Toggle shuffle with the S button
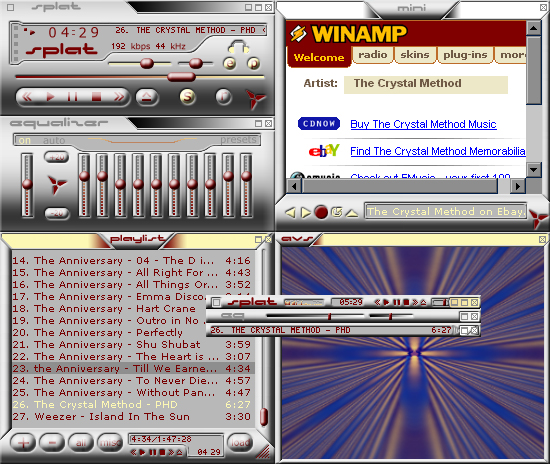550x464 pixels. pyautogui.click(x=188, y=96)
